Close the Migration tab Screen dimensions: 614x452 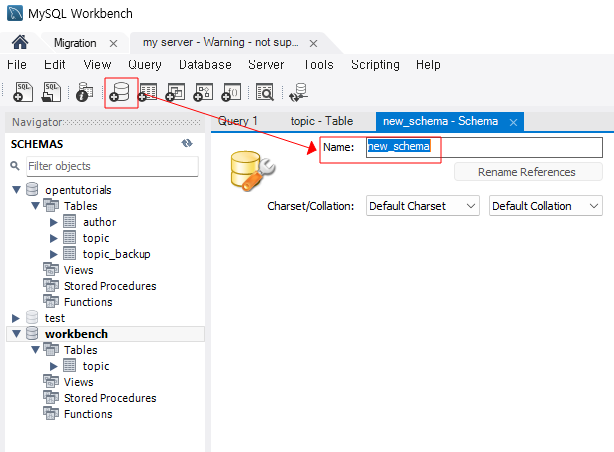113,43
